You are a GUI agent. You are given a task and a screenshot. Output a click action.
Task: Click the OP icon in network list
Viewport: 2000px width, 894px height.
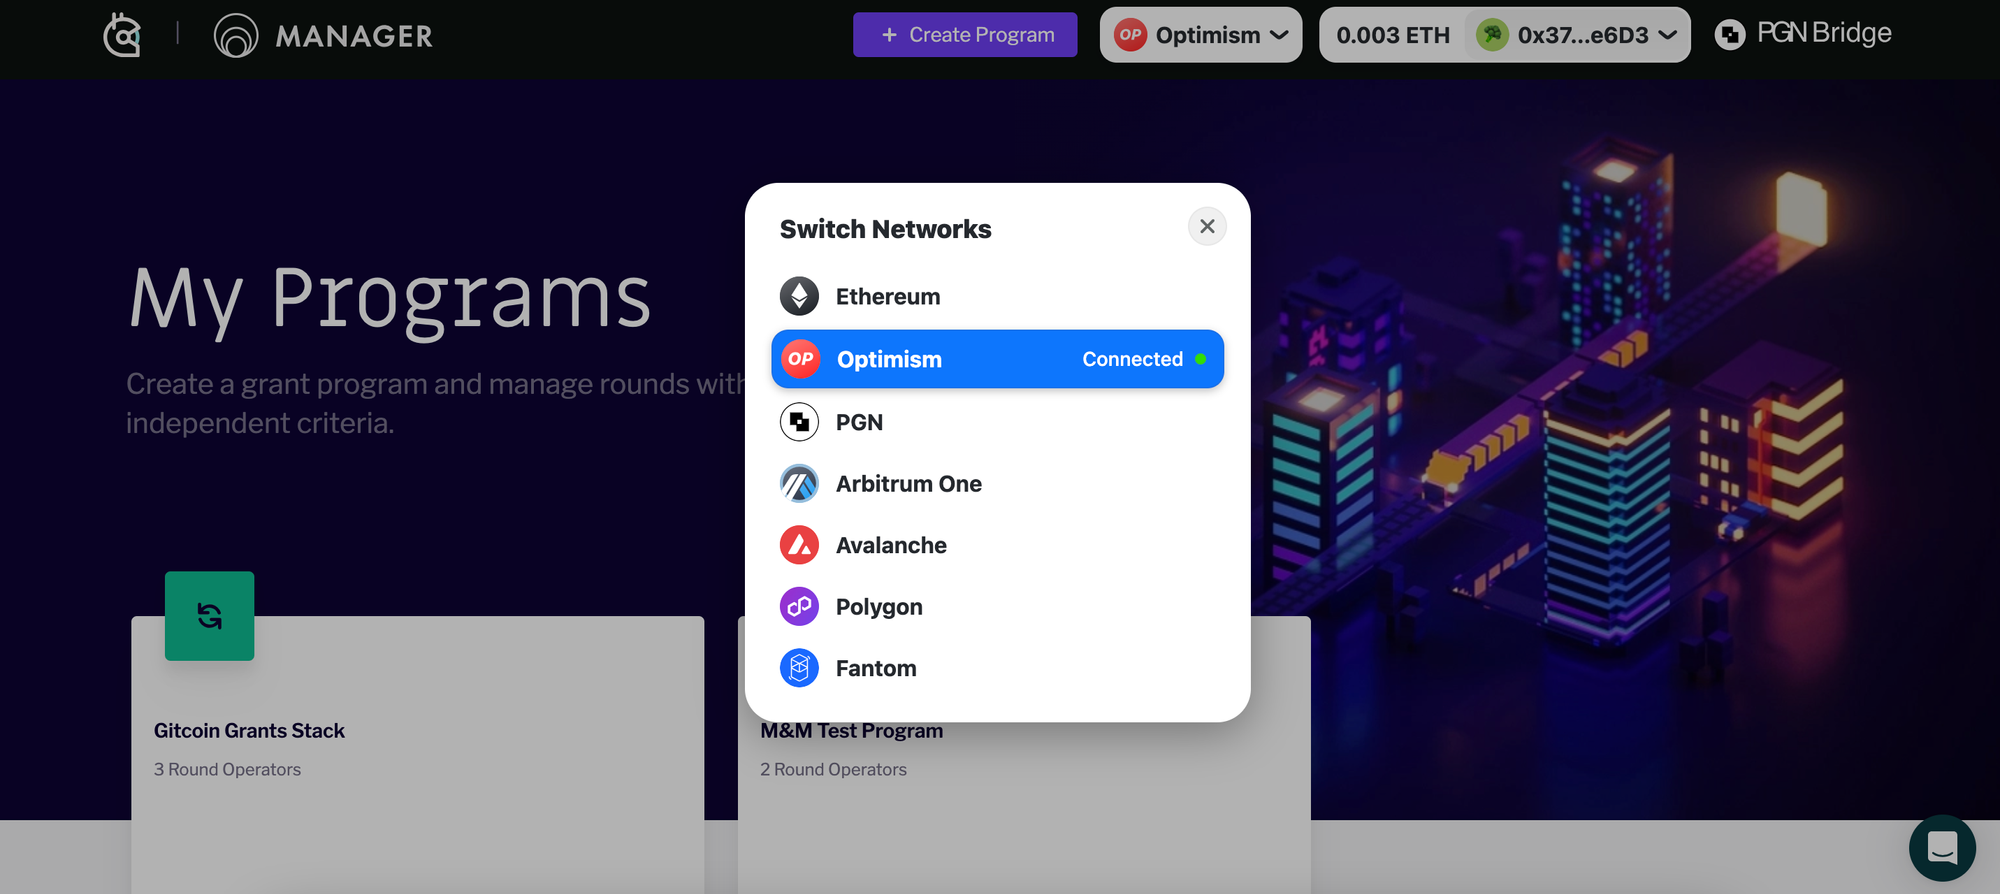(x=800, y=359)
